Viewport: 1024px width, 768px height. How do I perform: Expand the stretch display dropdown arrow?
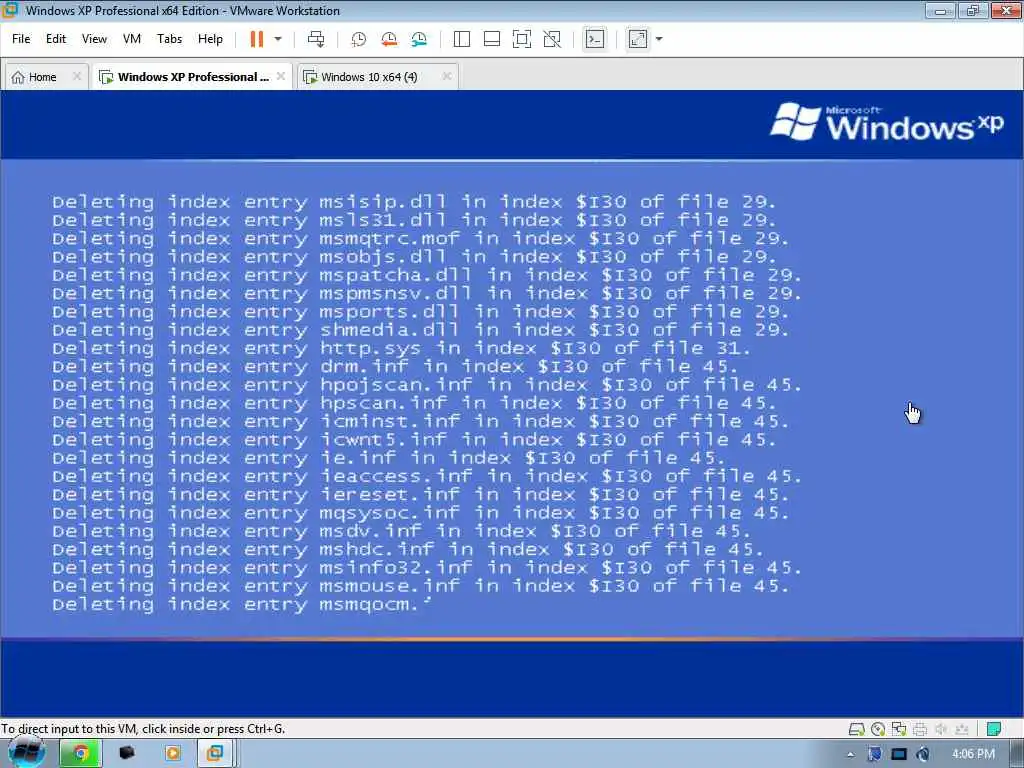659,39
